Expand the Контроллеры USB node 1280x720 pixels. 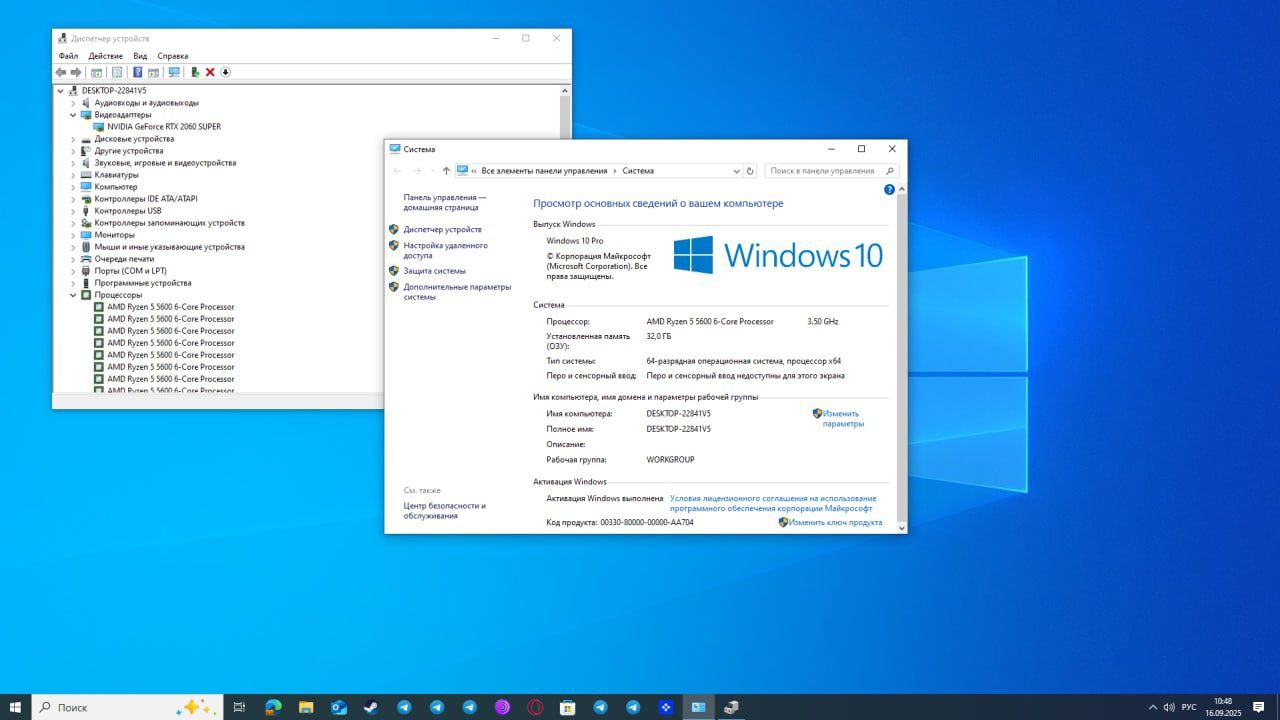73,211
